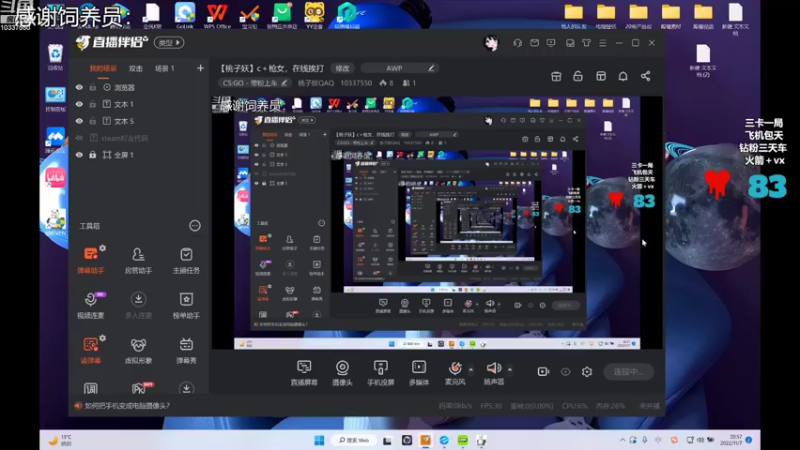Open the 词 lyrics tool in toolbox

[91, 389]
